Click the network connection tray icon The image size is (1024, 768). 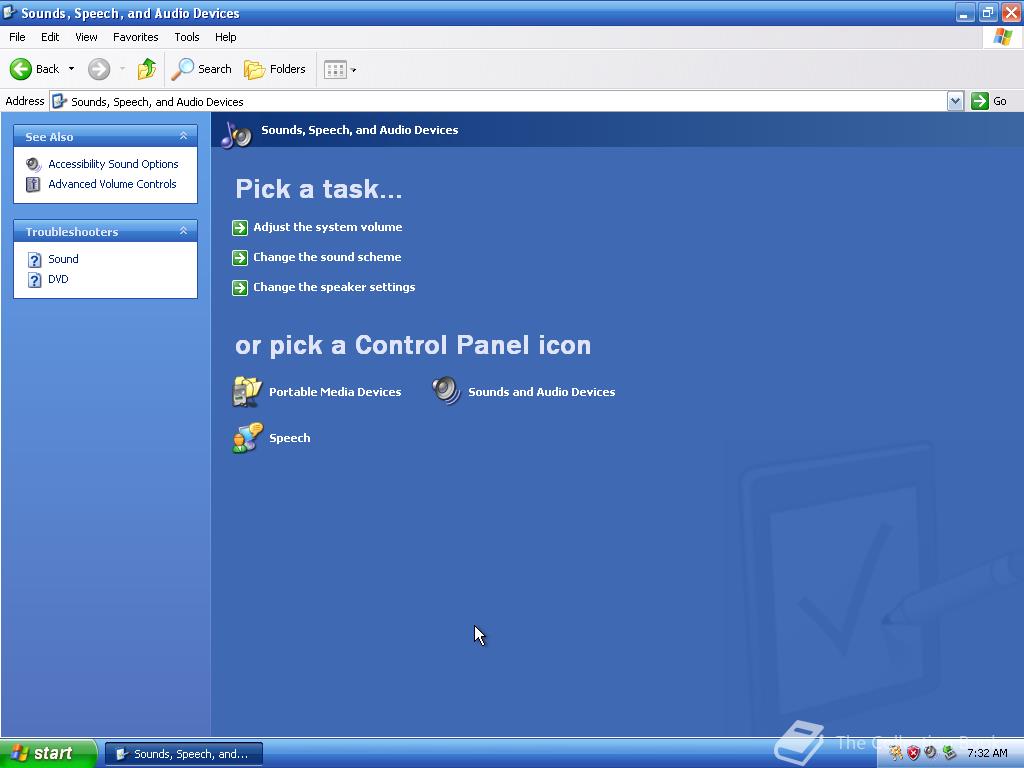tap(949, 753)
